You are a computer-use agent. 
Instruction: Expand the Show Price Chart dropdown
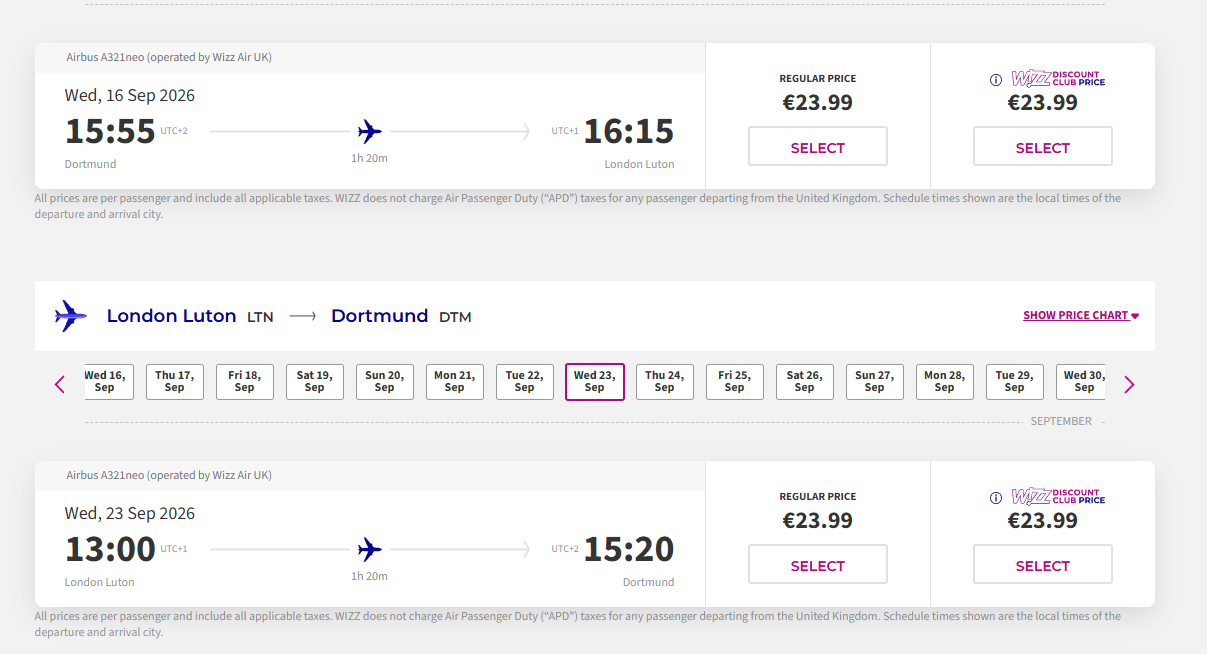[x=1081, y=315]
